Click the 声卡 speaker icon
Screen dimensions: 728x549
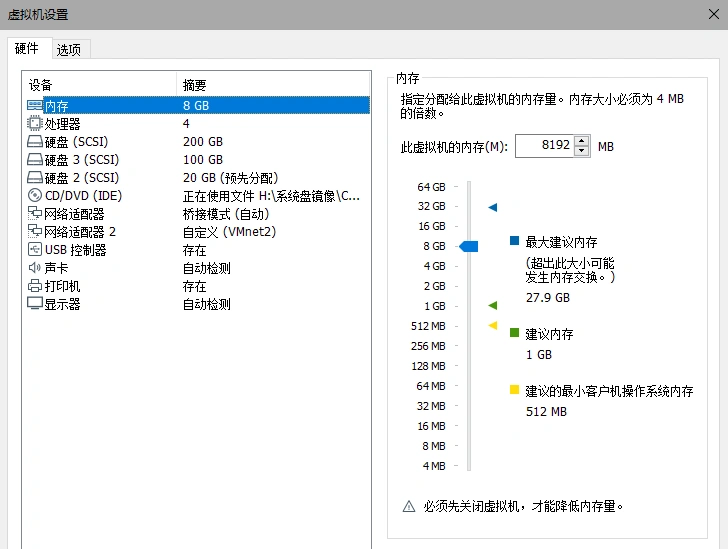point(35,268)
